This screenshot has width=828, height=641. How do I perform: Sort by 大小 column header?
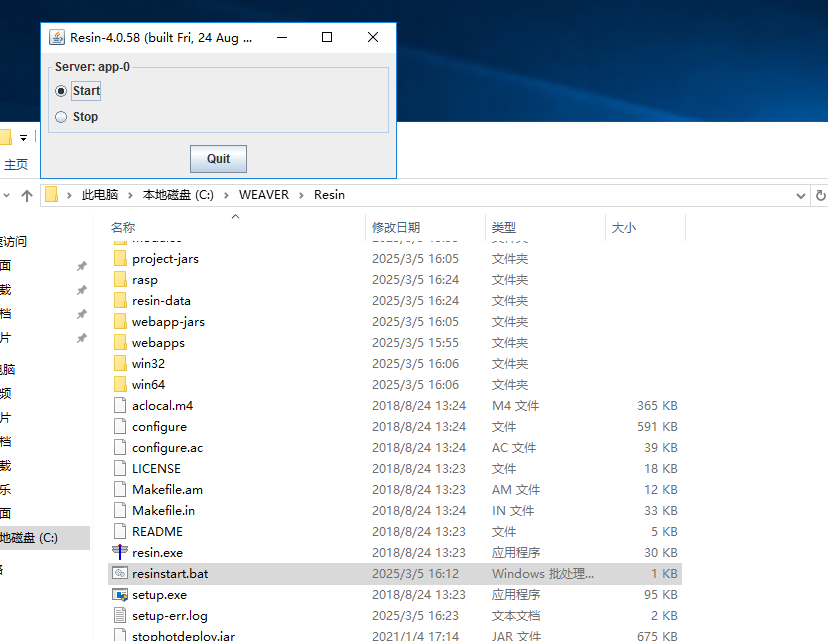click(624, 228)
